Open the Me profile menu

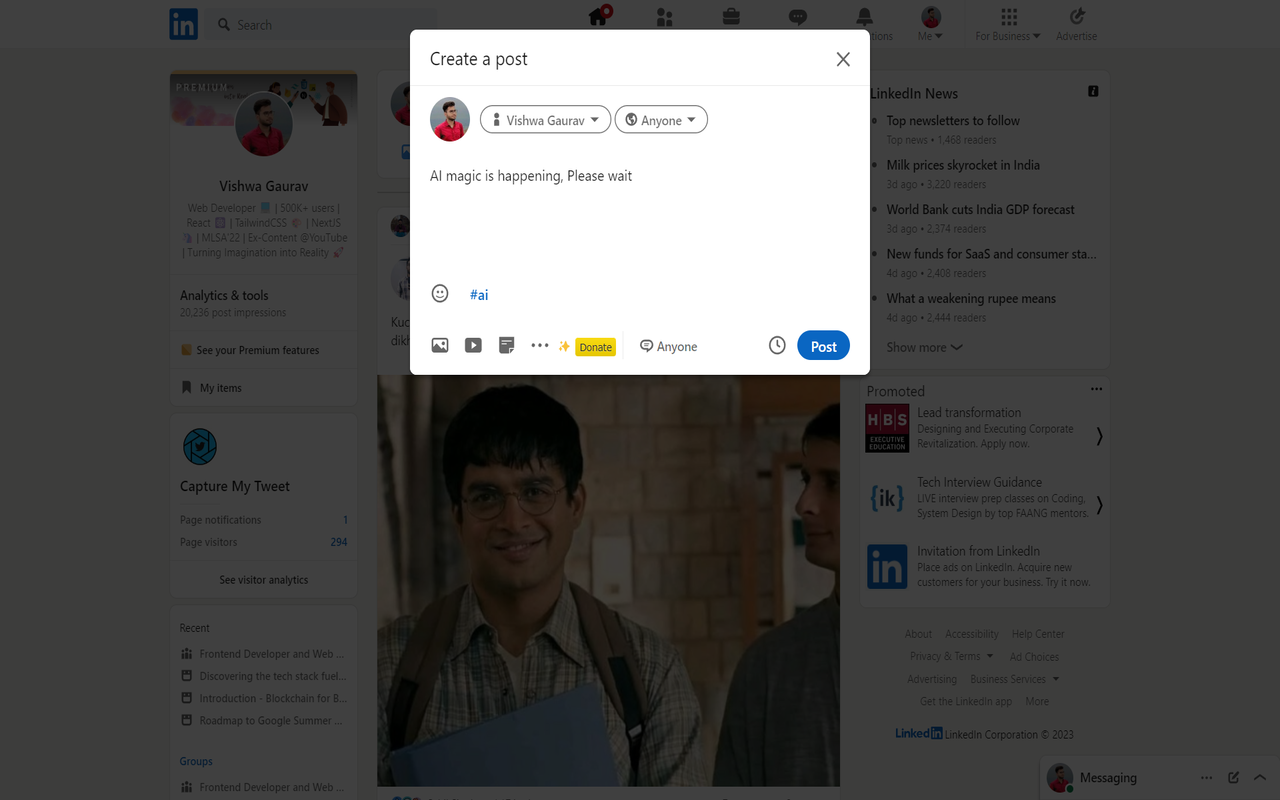pos(931,24)
